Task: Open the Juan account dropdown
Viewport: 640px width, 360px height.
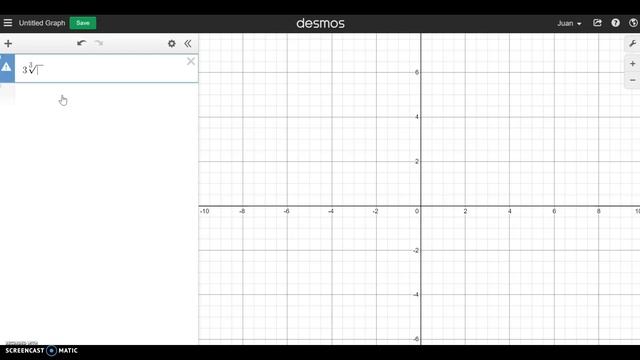Action: tap(569, 23)
